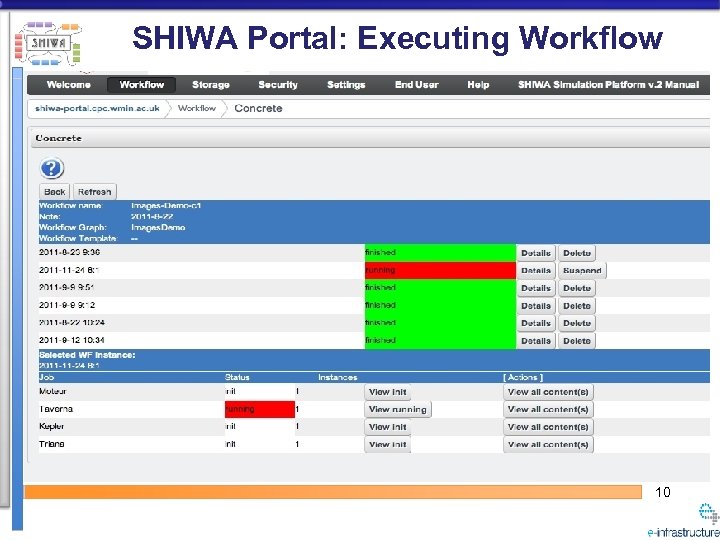Viewport: 720px width, 540px height.
Task: Delete the 2011-9-9 9:51 instance
Action: tap(577, 288)
